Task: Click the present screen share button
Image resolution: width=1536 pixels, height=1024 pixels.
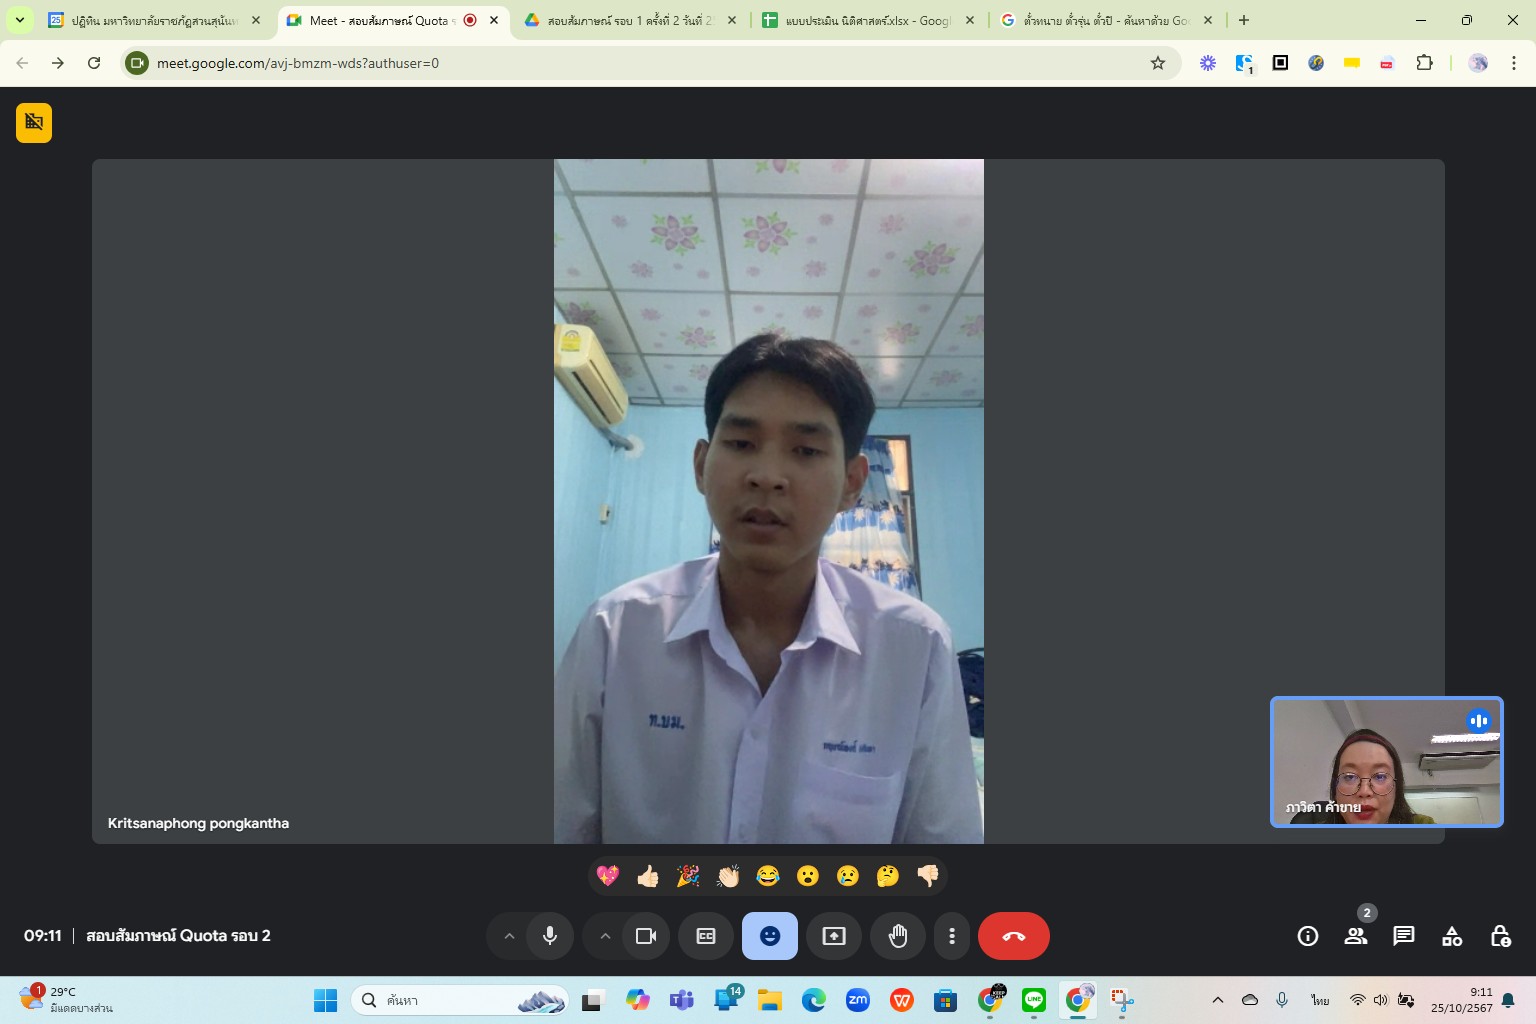Action: [833, 936]
